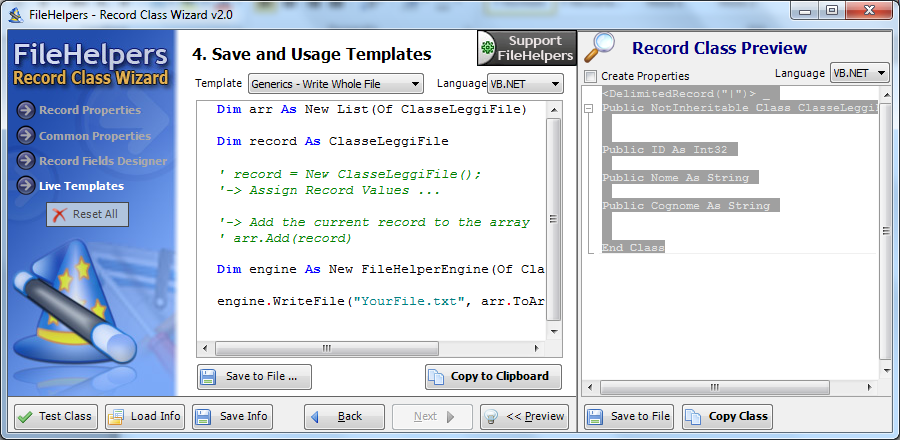Viewport: 900px width, 440px height.
Task: Click Save to File in preview panel
Action: 631,416
